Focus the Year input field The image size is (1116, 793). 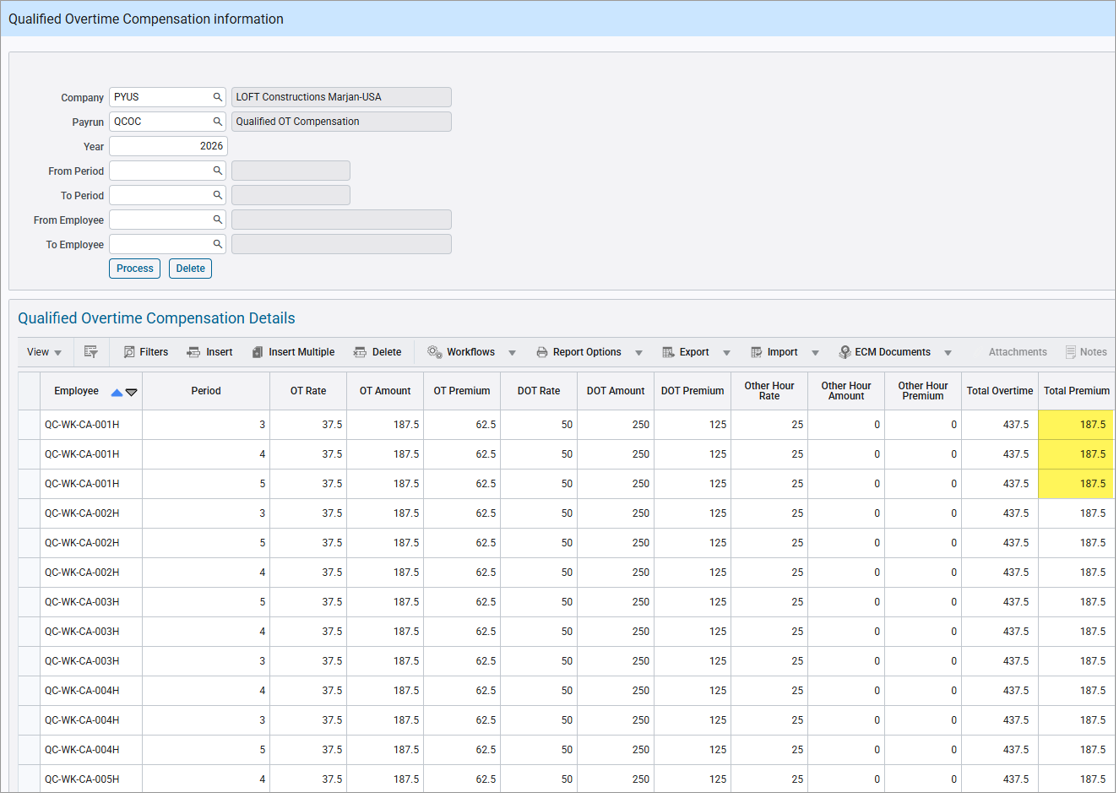click(x=168, y=146)
